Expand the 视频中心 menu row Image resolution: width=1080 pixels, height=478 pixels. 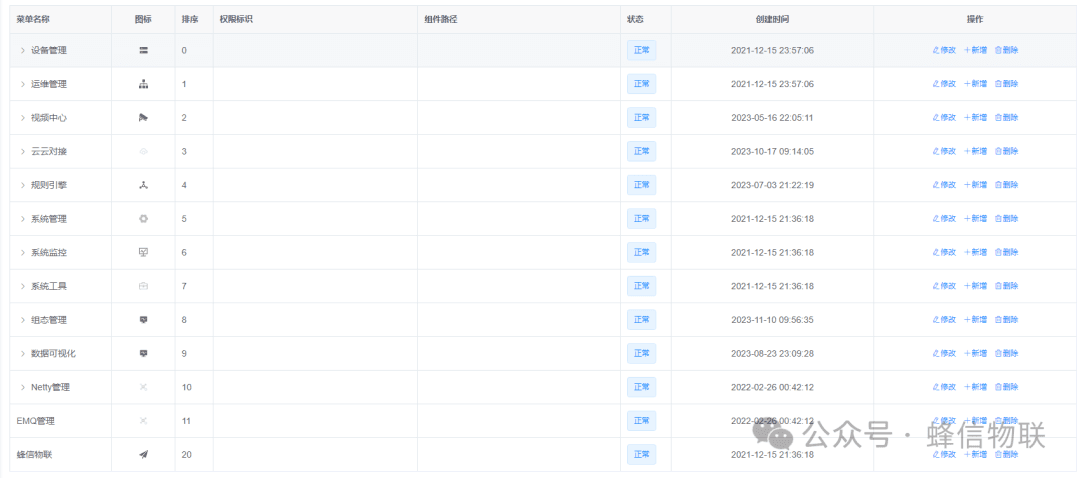click(22, 118)
